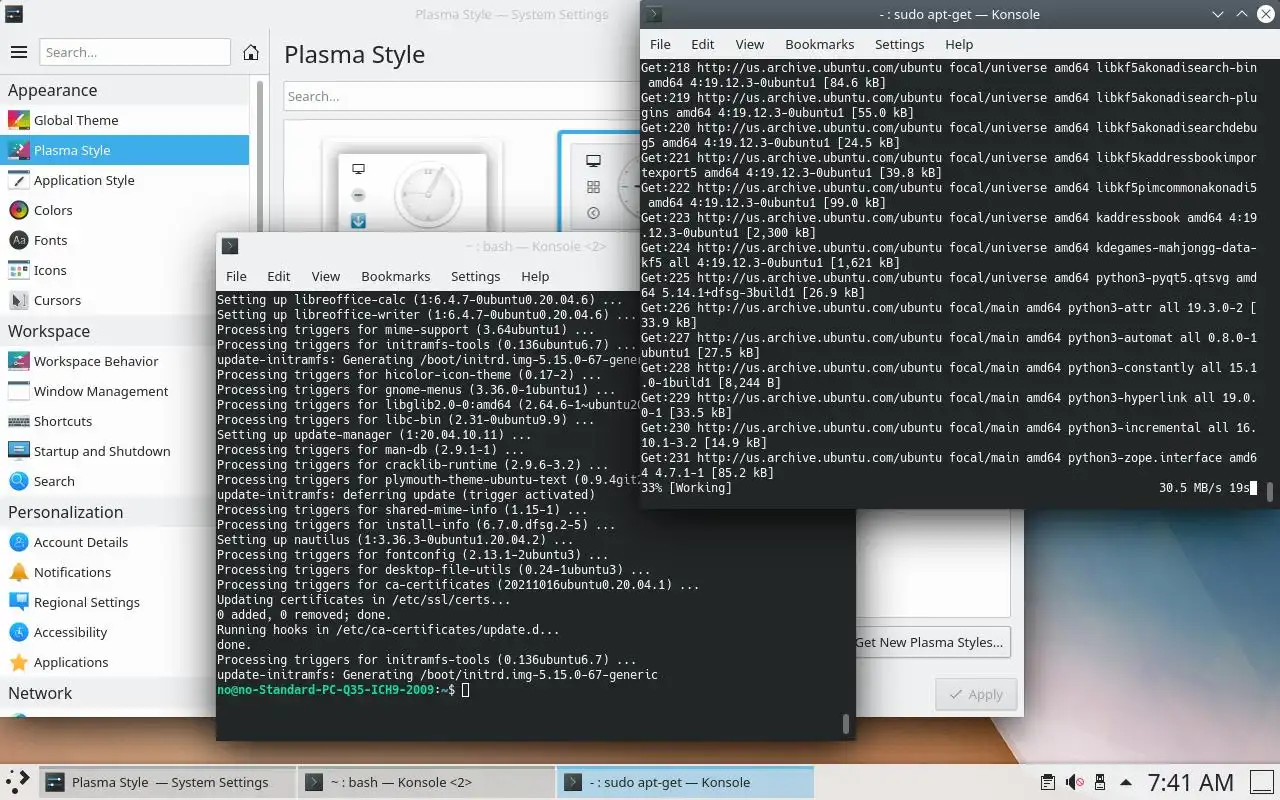Open the KDE application launcher
The image size is (1280, 800).
pyautogui.click(x=18, y=782)
